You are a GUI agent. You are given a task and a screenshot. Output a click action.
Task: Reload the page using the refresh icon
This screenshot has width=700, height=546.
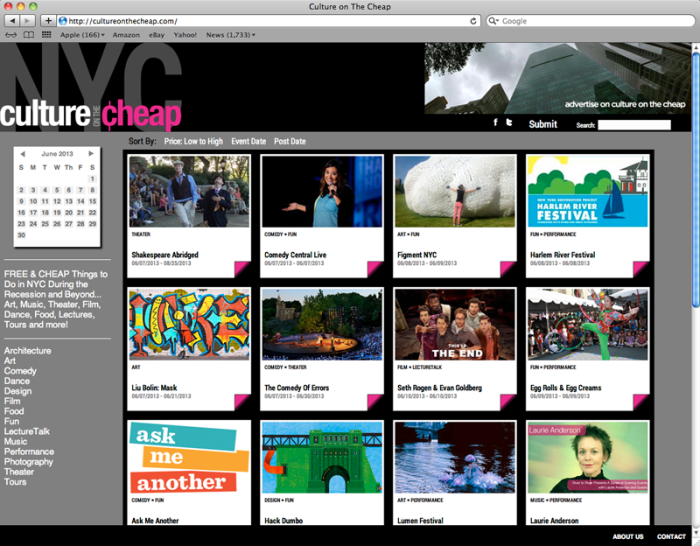click(473, 21)
